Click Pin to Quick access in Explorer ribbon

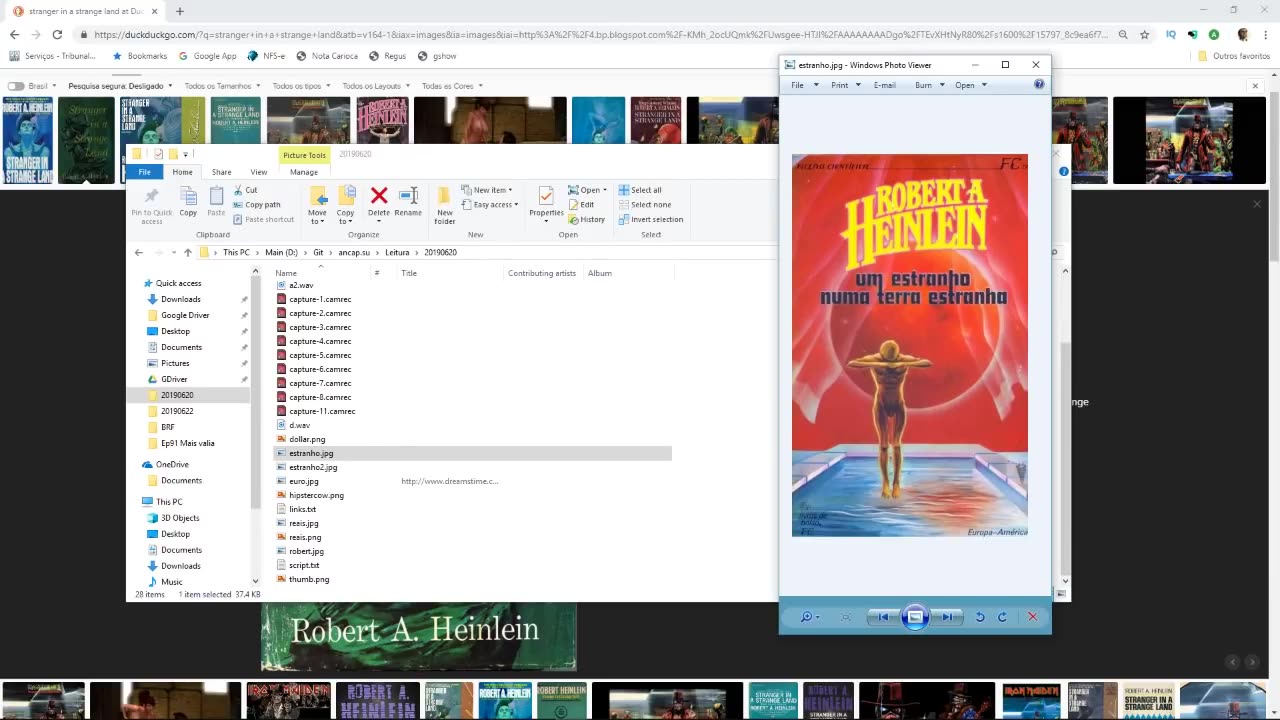click(151, 203)
